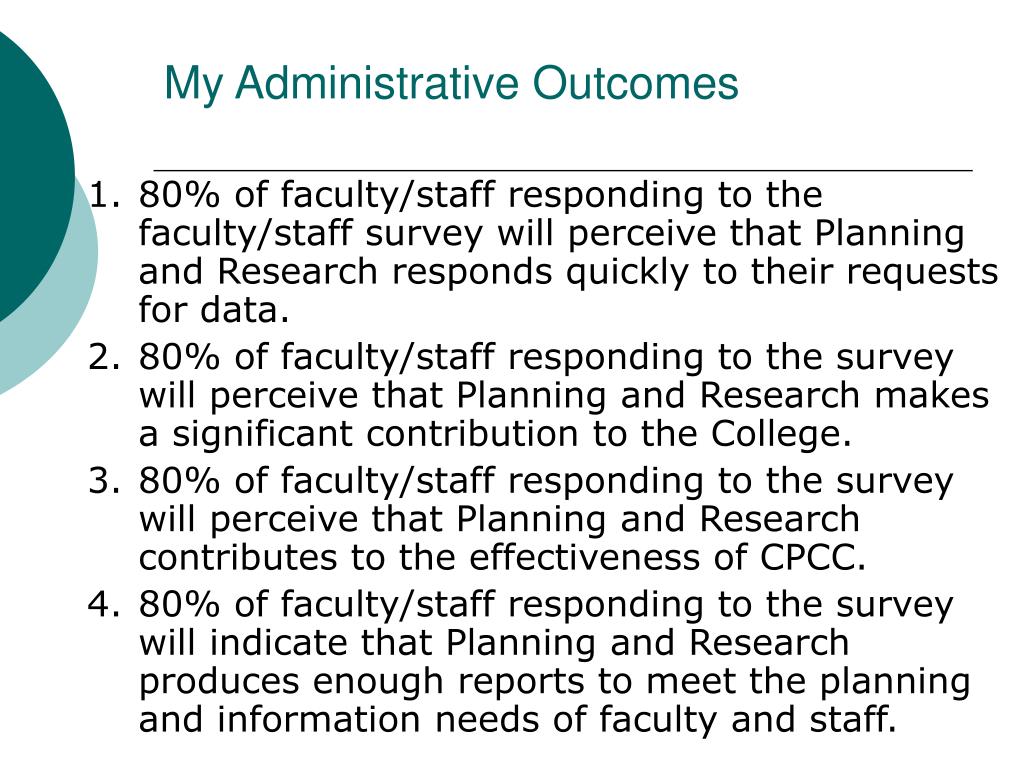Select list number 4 marker
Image resolution: width=1024 pixels, height=768 pixels.
[104, 604]
